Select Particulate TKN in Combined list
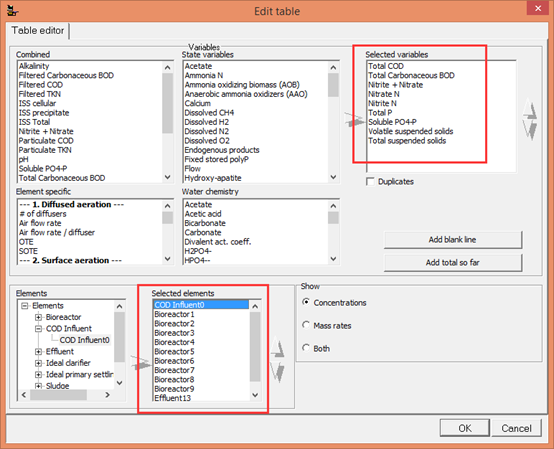The height and width of the screenshot is (449, 554). point(45,150)
